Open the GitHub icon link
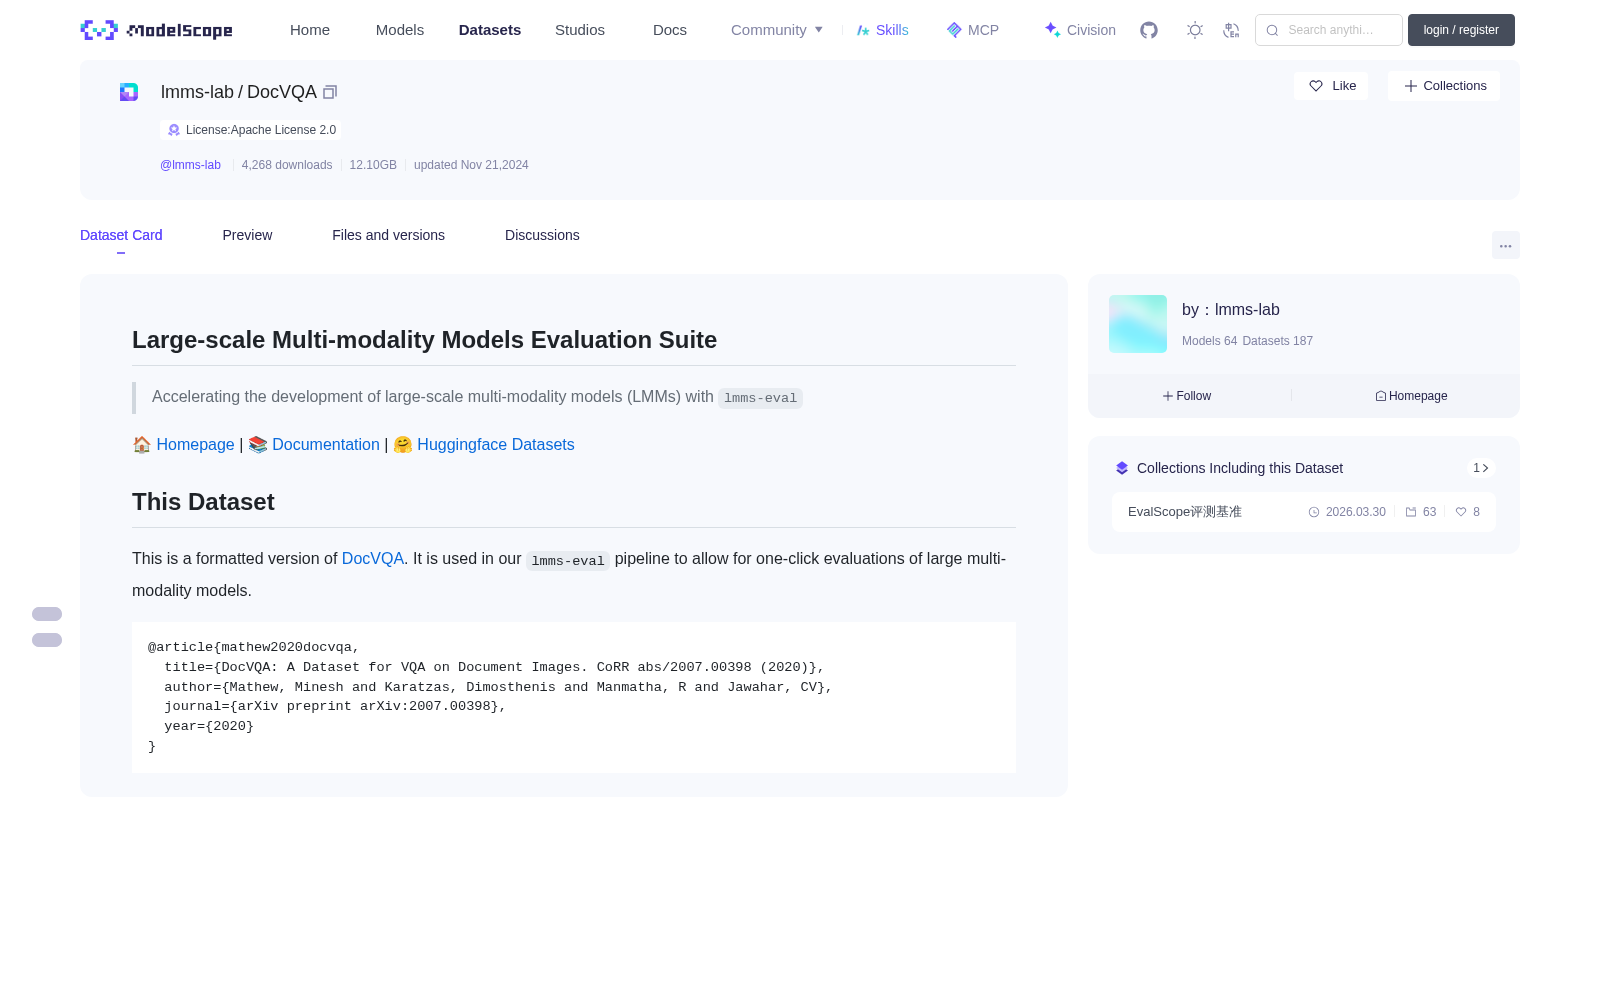The image size is (1600, 1000). point(1149,30)
